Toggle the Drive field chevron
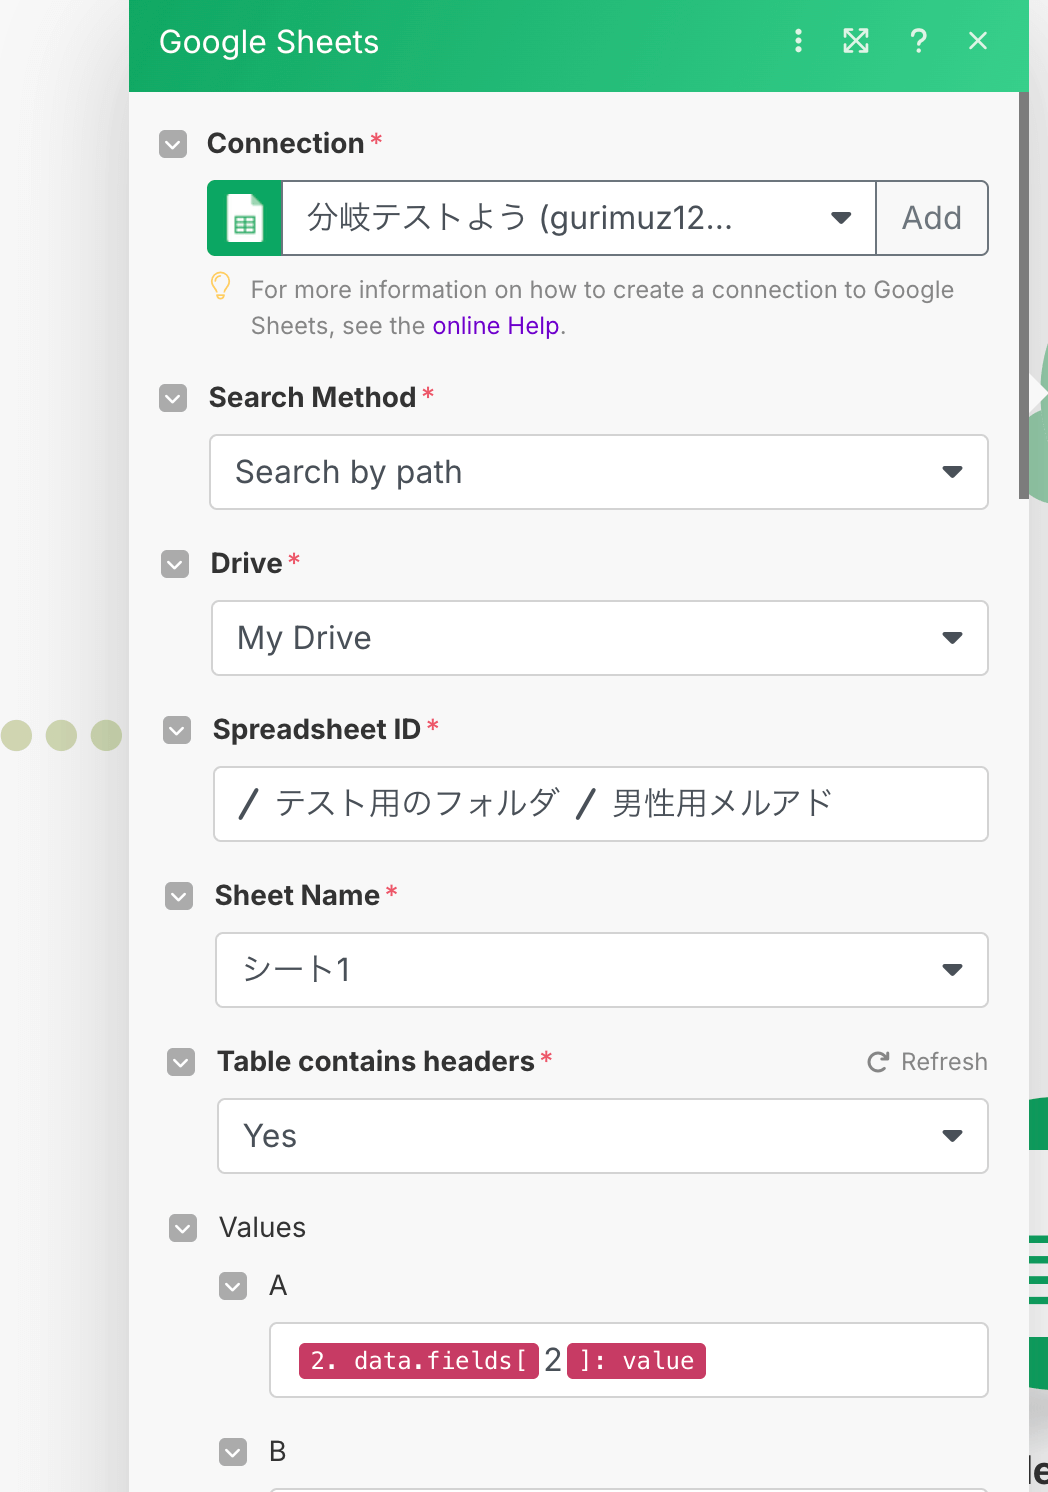1048x1492 pixels. [175, 564]
